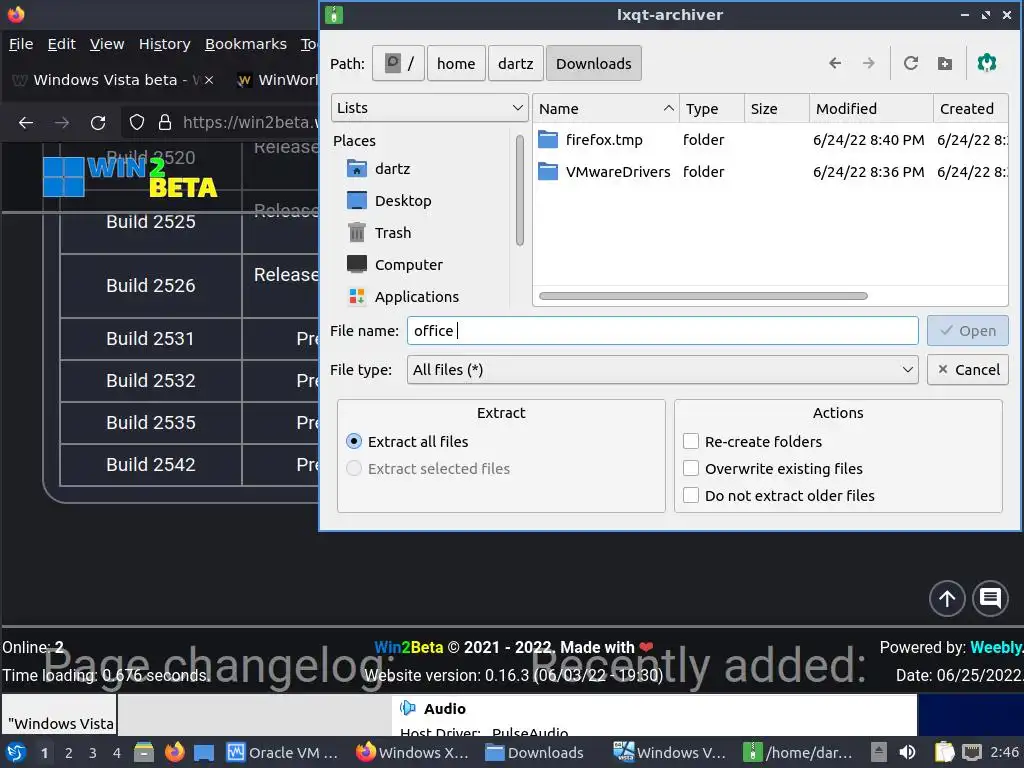Sort by Name column header
The width and height of the screenshot is (1024, 768).
click(x=605, y=109)
